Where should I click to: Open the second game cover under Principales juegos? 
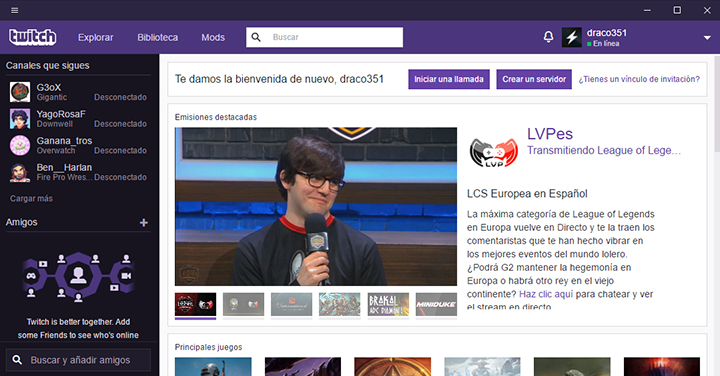click(x=303, y=367)
